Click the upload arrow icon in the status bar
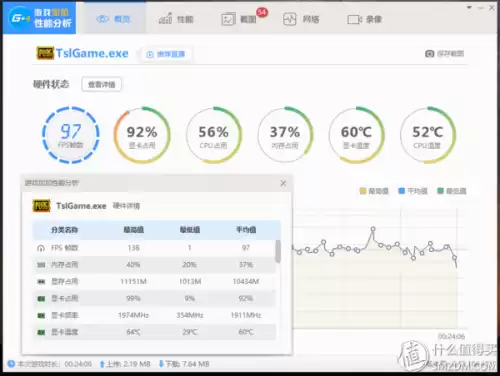500x376 pixels. tap(102, 364)
